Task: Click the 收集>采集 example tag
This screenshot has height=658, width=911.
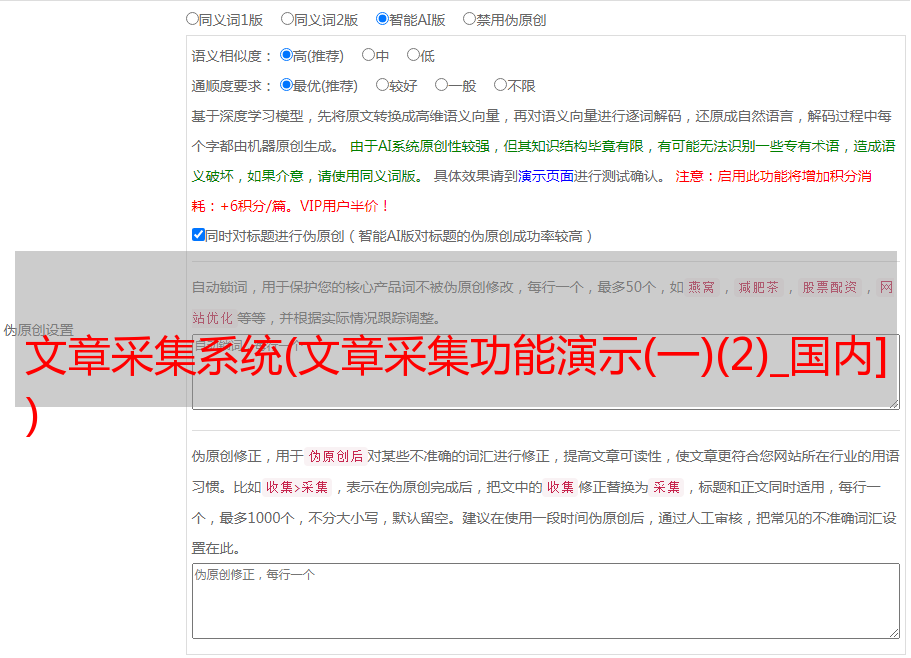Action: (x=297, y=488)
